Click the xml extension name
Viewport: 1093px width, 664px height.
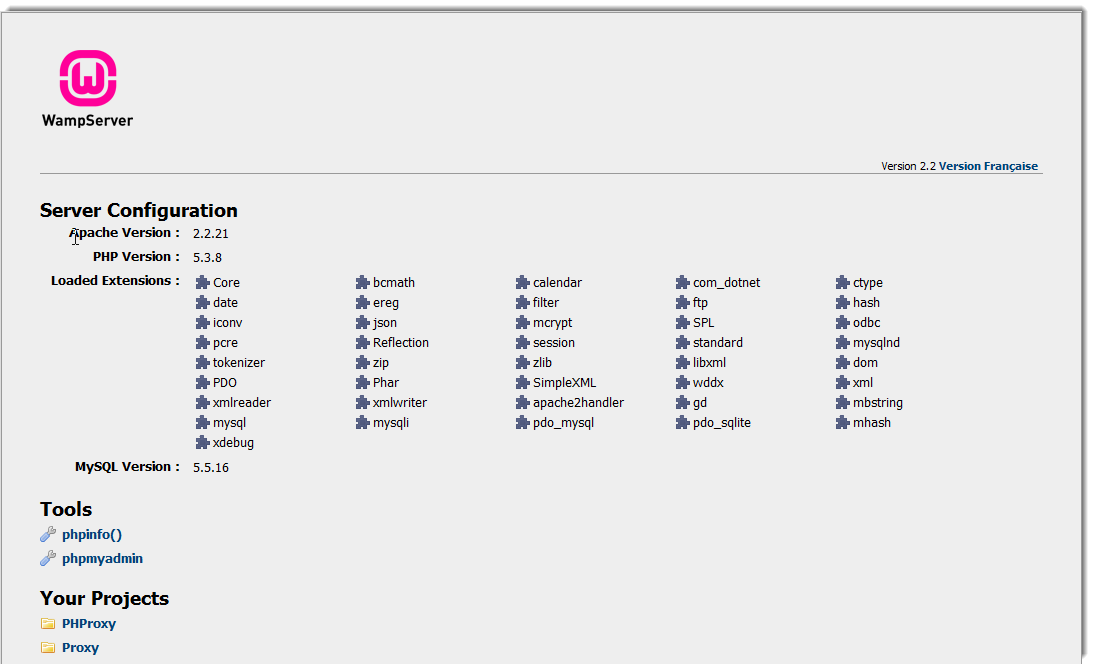(x=862, y=383)
